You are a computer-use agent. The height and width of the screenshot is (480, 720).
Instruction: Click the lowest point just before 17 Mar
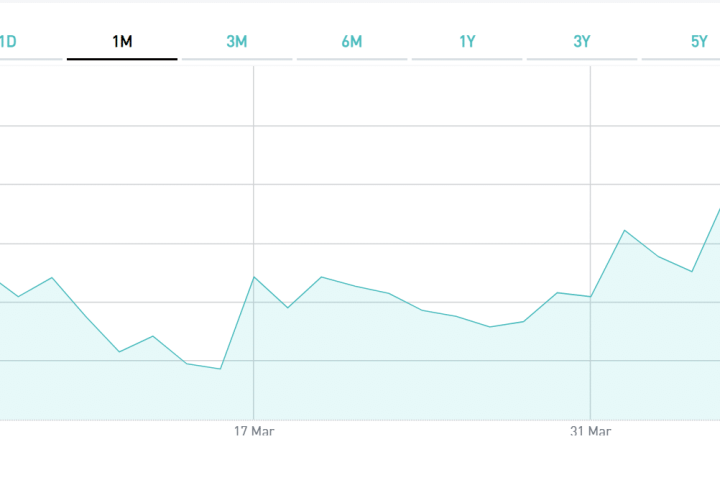(x=220, y=369)
